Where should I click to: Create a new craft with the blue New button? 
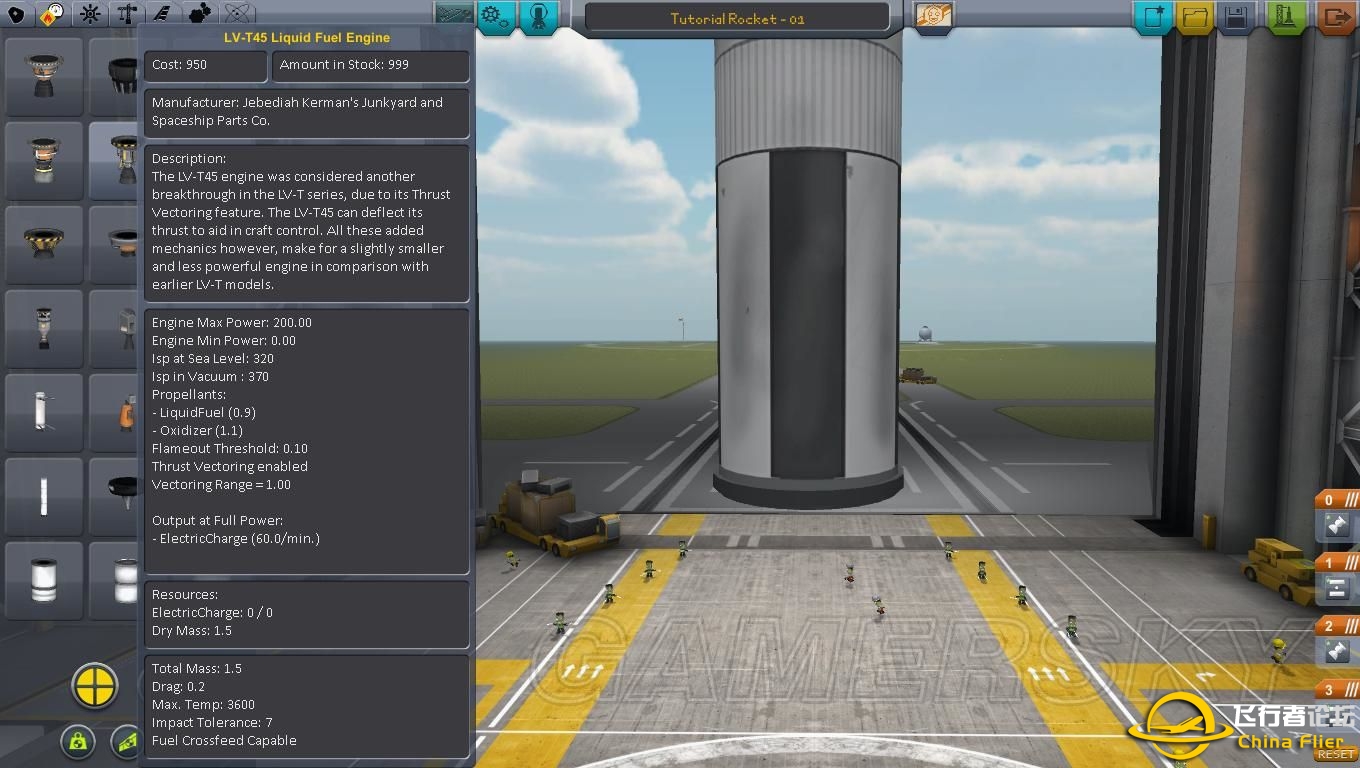1152,17
